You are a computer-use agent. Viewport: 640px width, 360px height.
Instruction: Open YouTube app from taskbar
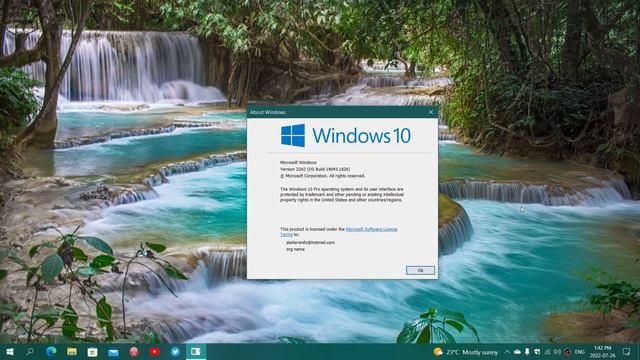155,352
